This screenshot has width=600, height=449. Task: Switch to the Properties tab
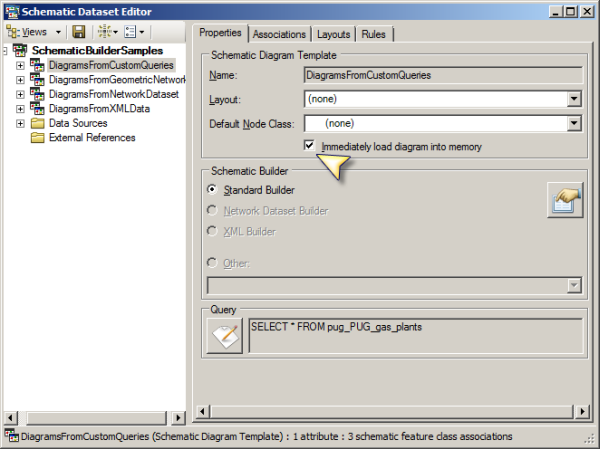pyautogui.click(x=220, y=33)
